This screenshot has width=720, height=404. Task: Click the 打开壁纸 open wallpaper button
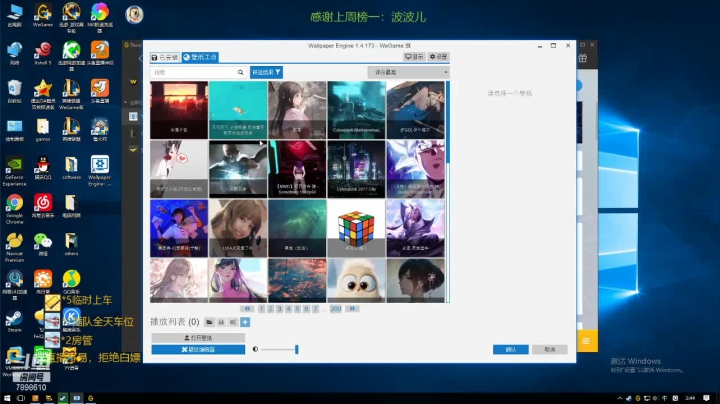(198, 338)
